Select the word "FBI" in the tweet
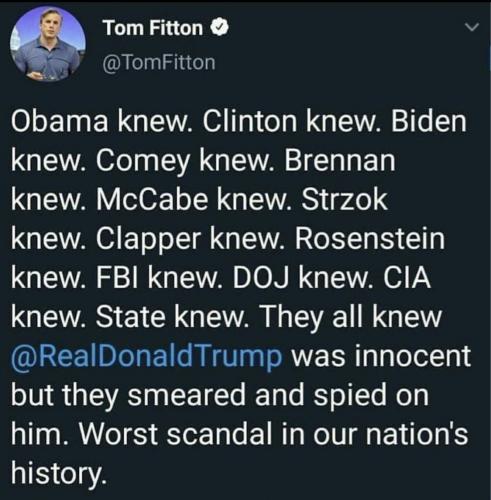 pyautogui.click(x=119, y=278)
